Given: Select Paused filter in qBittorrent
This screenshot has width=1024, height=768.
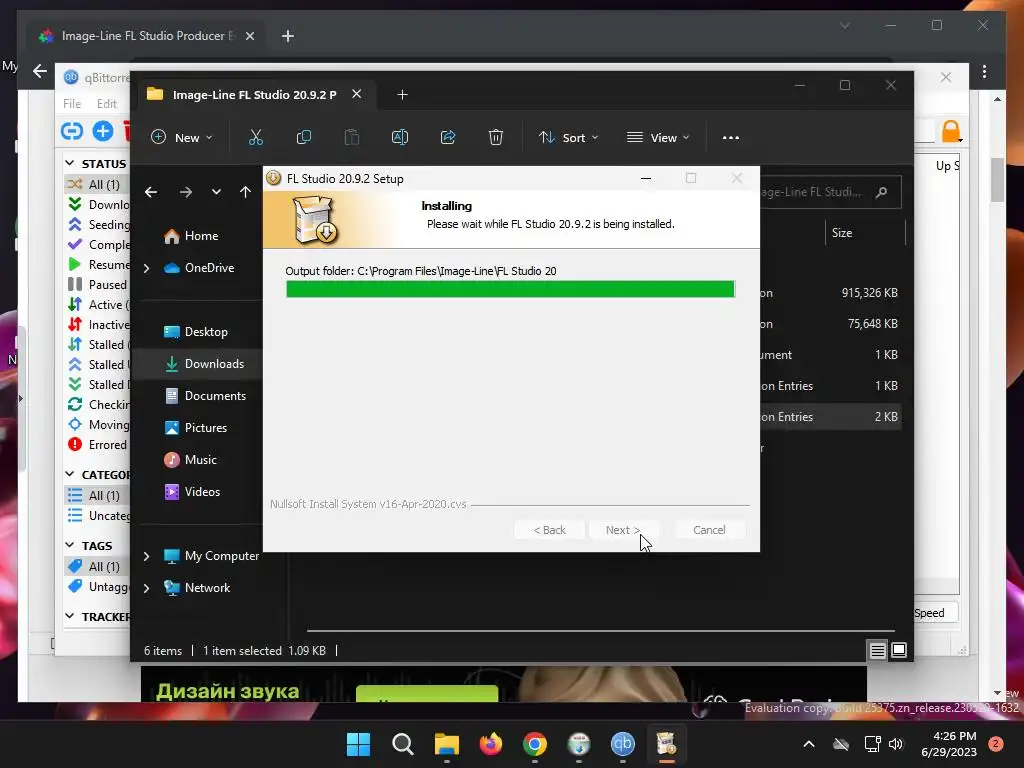Looking at the screenshot, I should click(97, 285).
